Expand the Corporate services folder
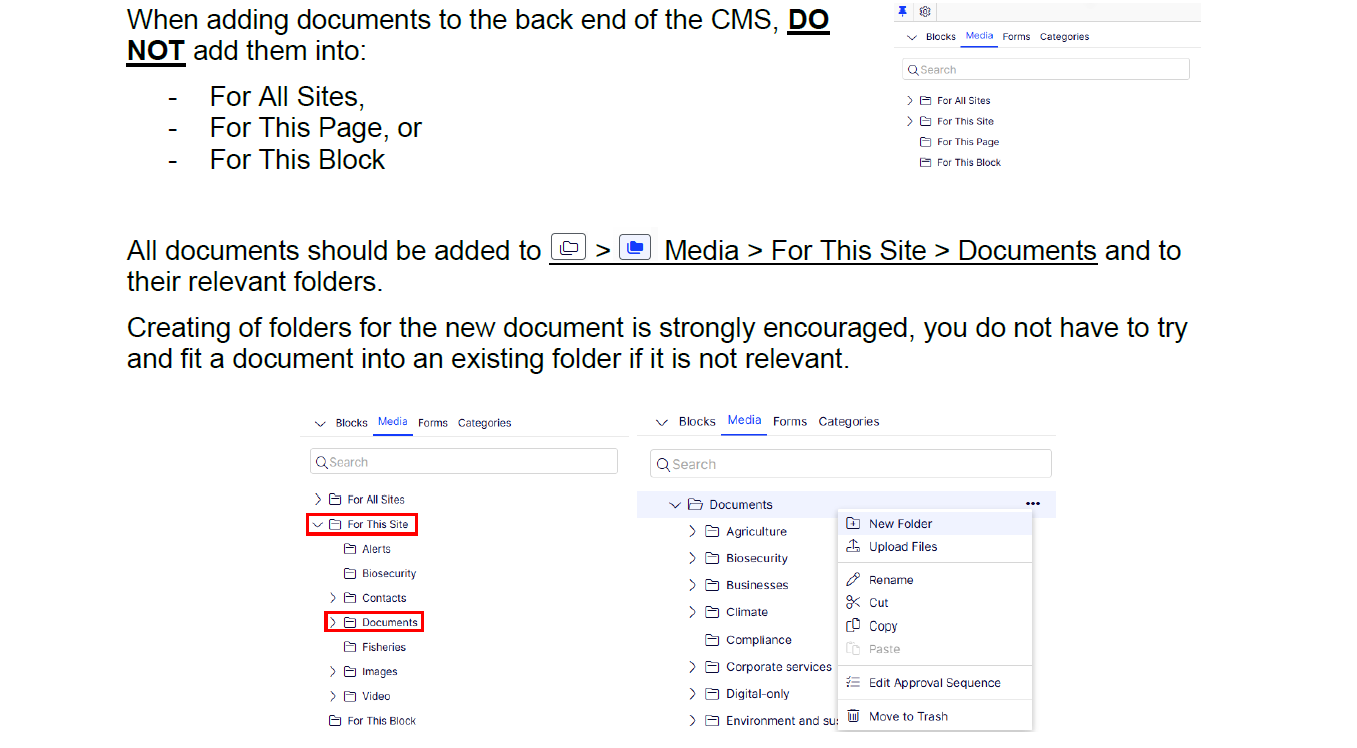Image resolution: width=1357 pixels, height=748 pixels. 692,666
